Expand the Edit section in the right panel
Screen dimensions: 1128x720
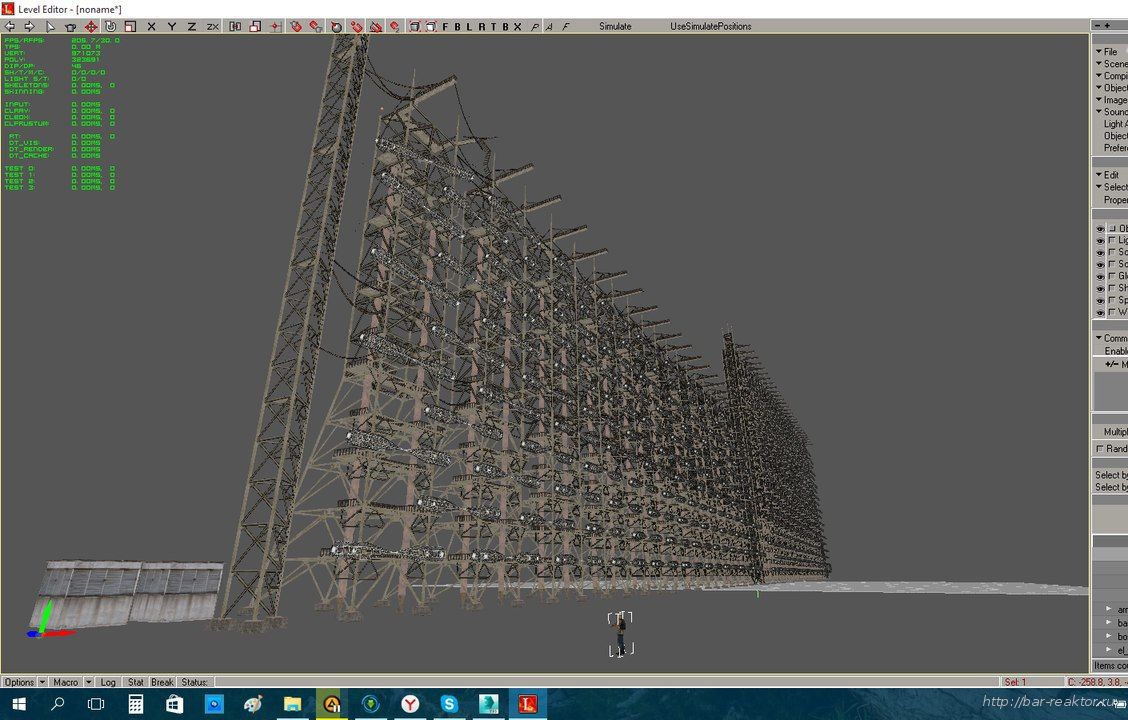(x=1109, y=175)
